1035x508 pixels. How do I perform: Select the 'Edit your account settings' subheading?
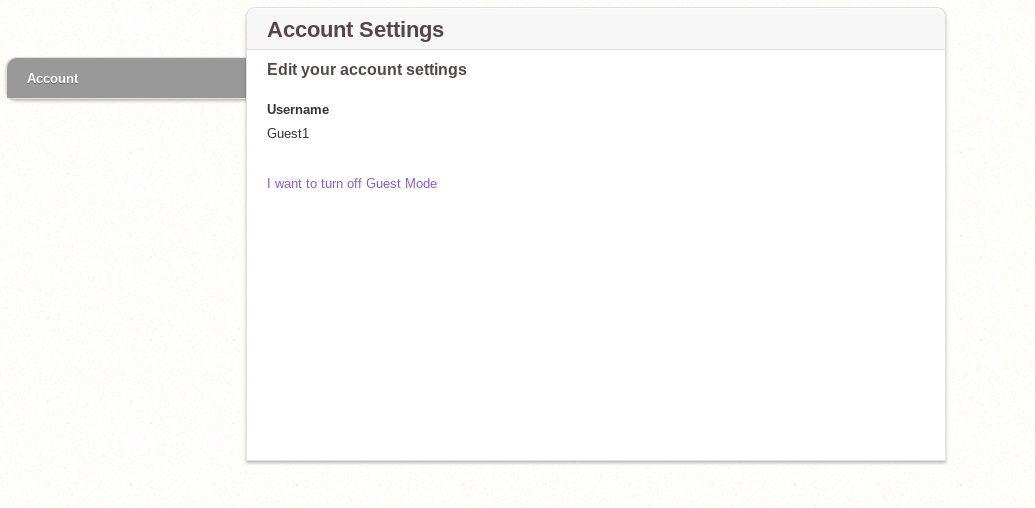(x=366, y=70)
